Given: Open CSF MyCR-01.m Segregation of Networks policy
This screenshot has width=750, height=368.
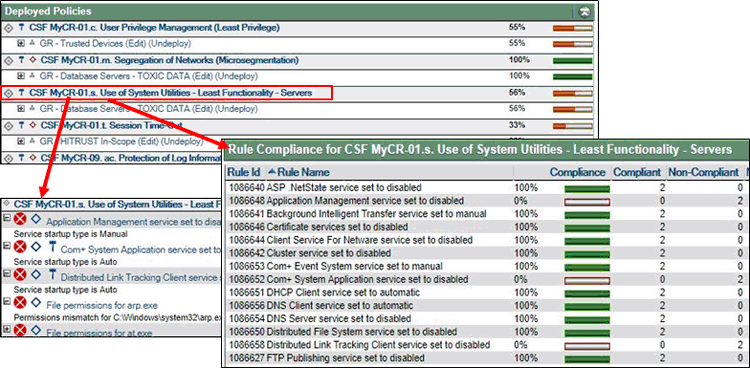Looking at the screenshot, I should click(x=169, y=60).
